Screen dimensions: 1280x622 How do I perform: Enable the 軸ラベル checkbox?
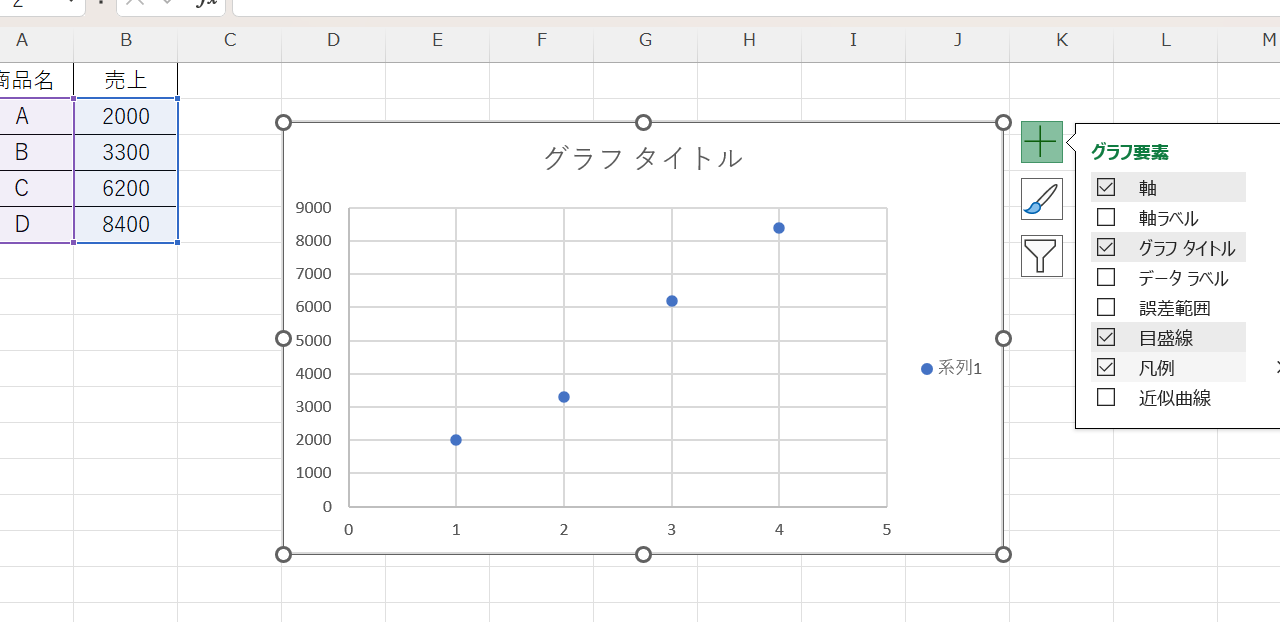click(x=1106, y=217)
